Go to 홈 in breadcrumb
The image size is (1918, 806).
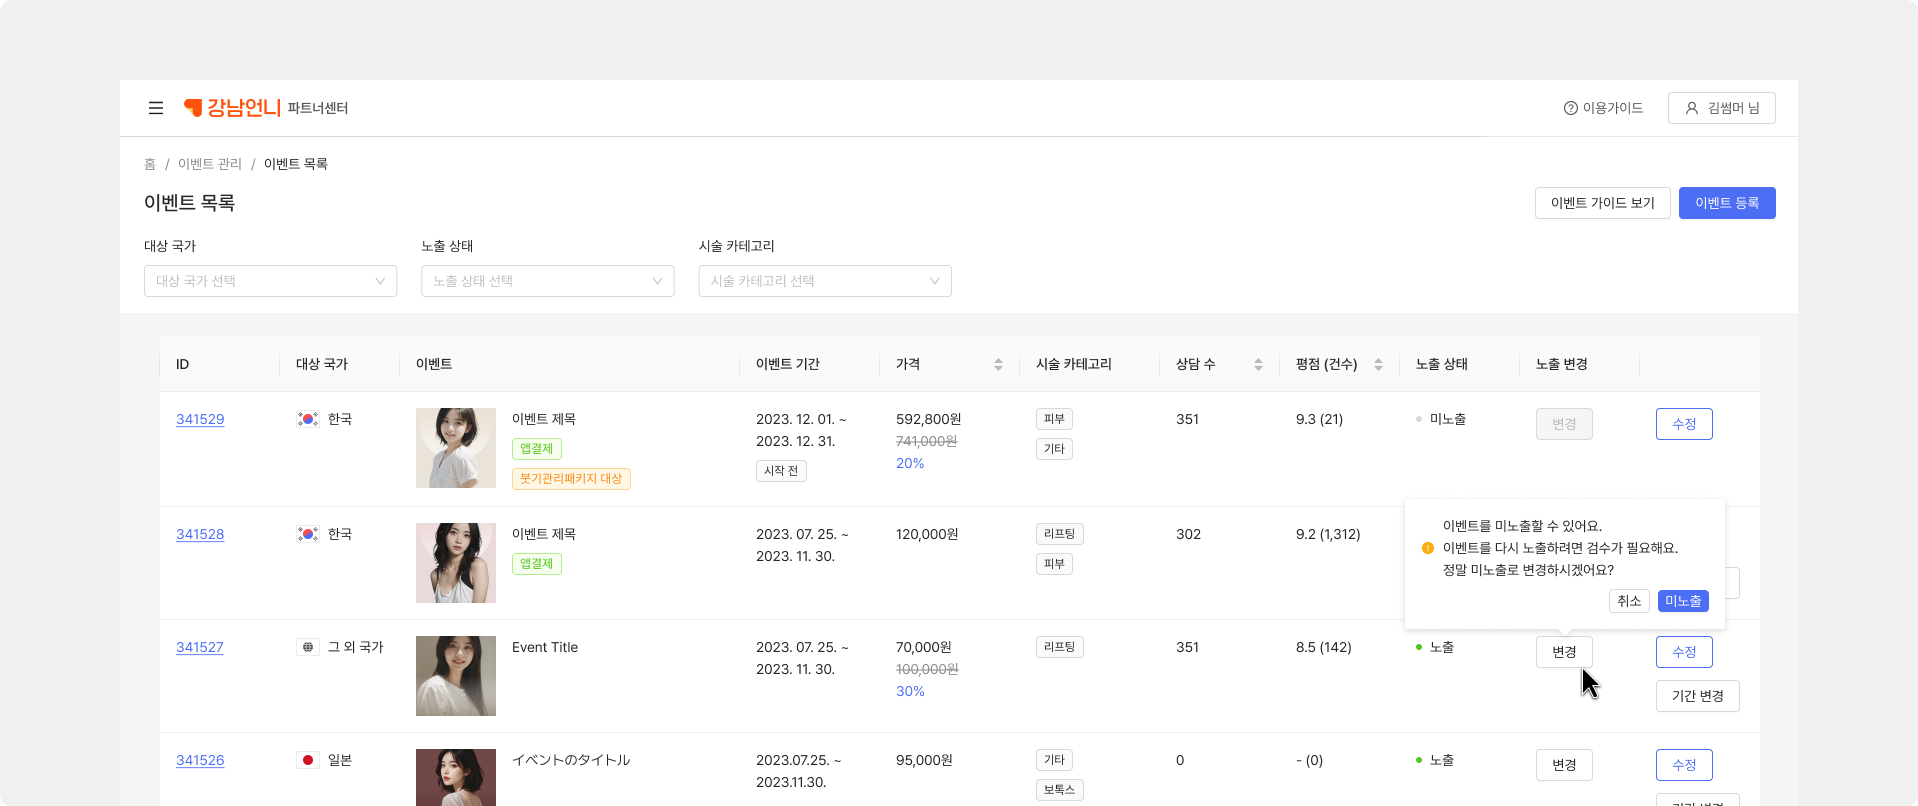150,164
